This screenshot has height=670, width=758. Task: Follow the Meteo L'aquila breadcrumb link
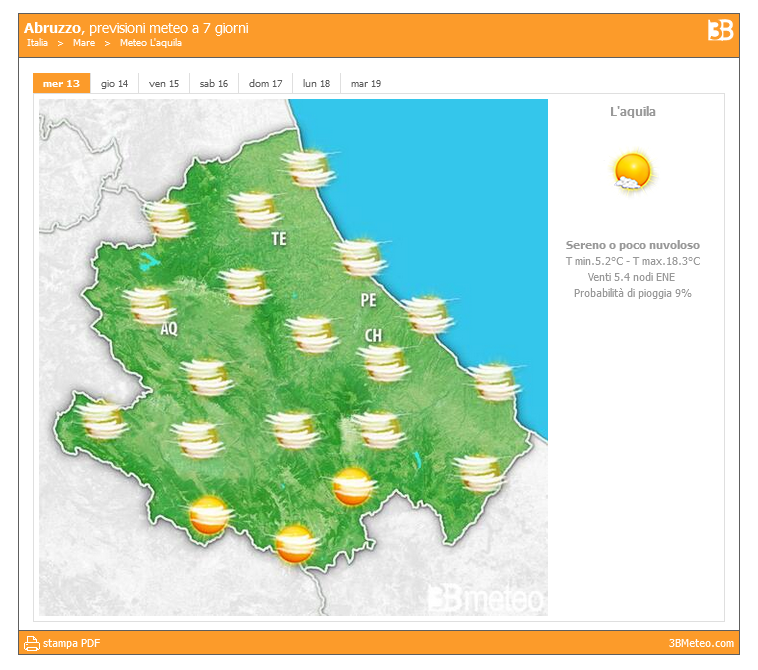pyautogui.click(x=150, y=43)
